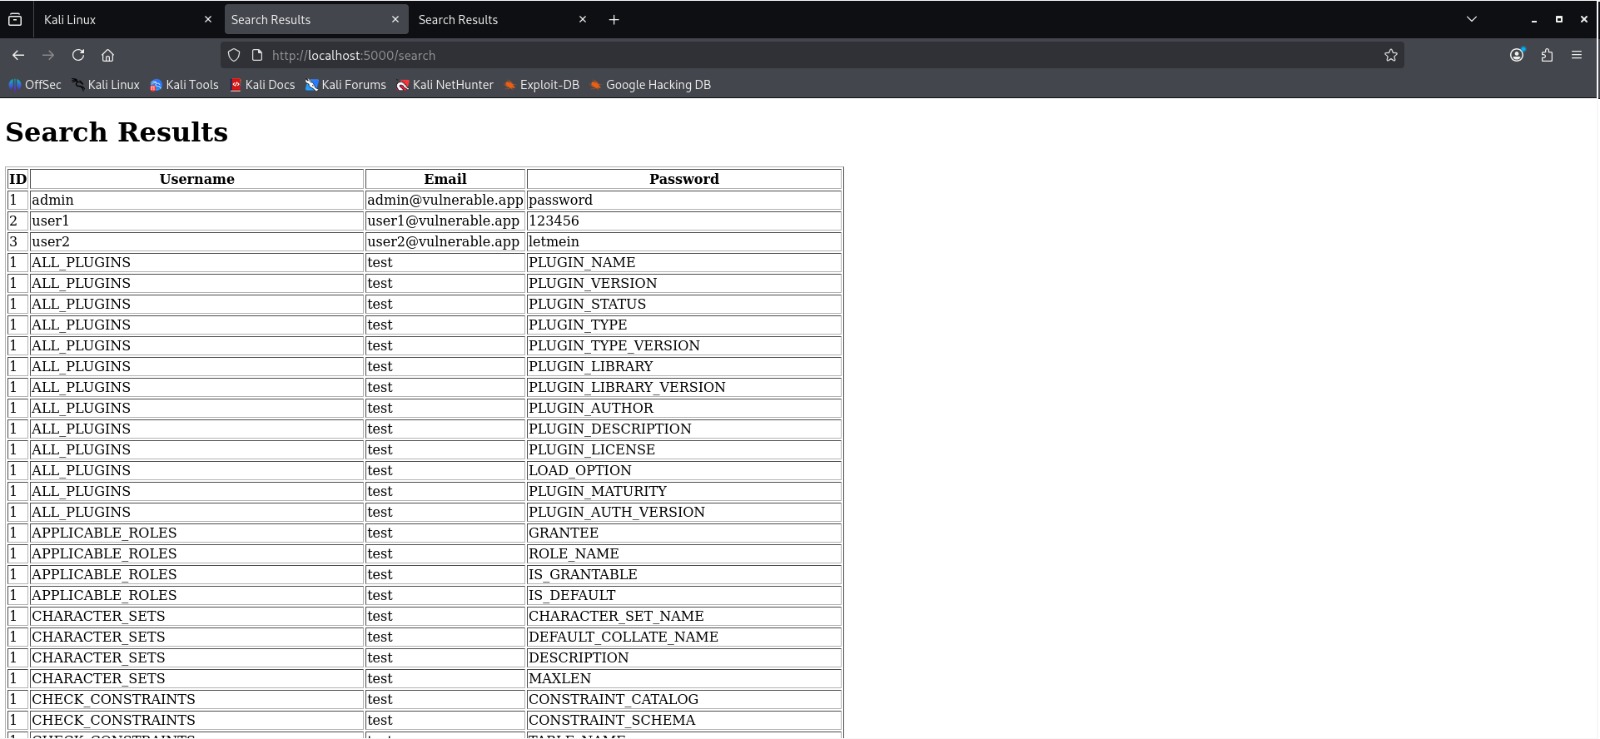This screenshot has width=1600, height=739.
Task: Click the PLUGIN_LICENSE cell
Action: (x=684, y=450)
